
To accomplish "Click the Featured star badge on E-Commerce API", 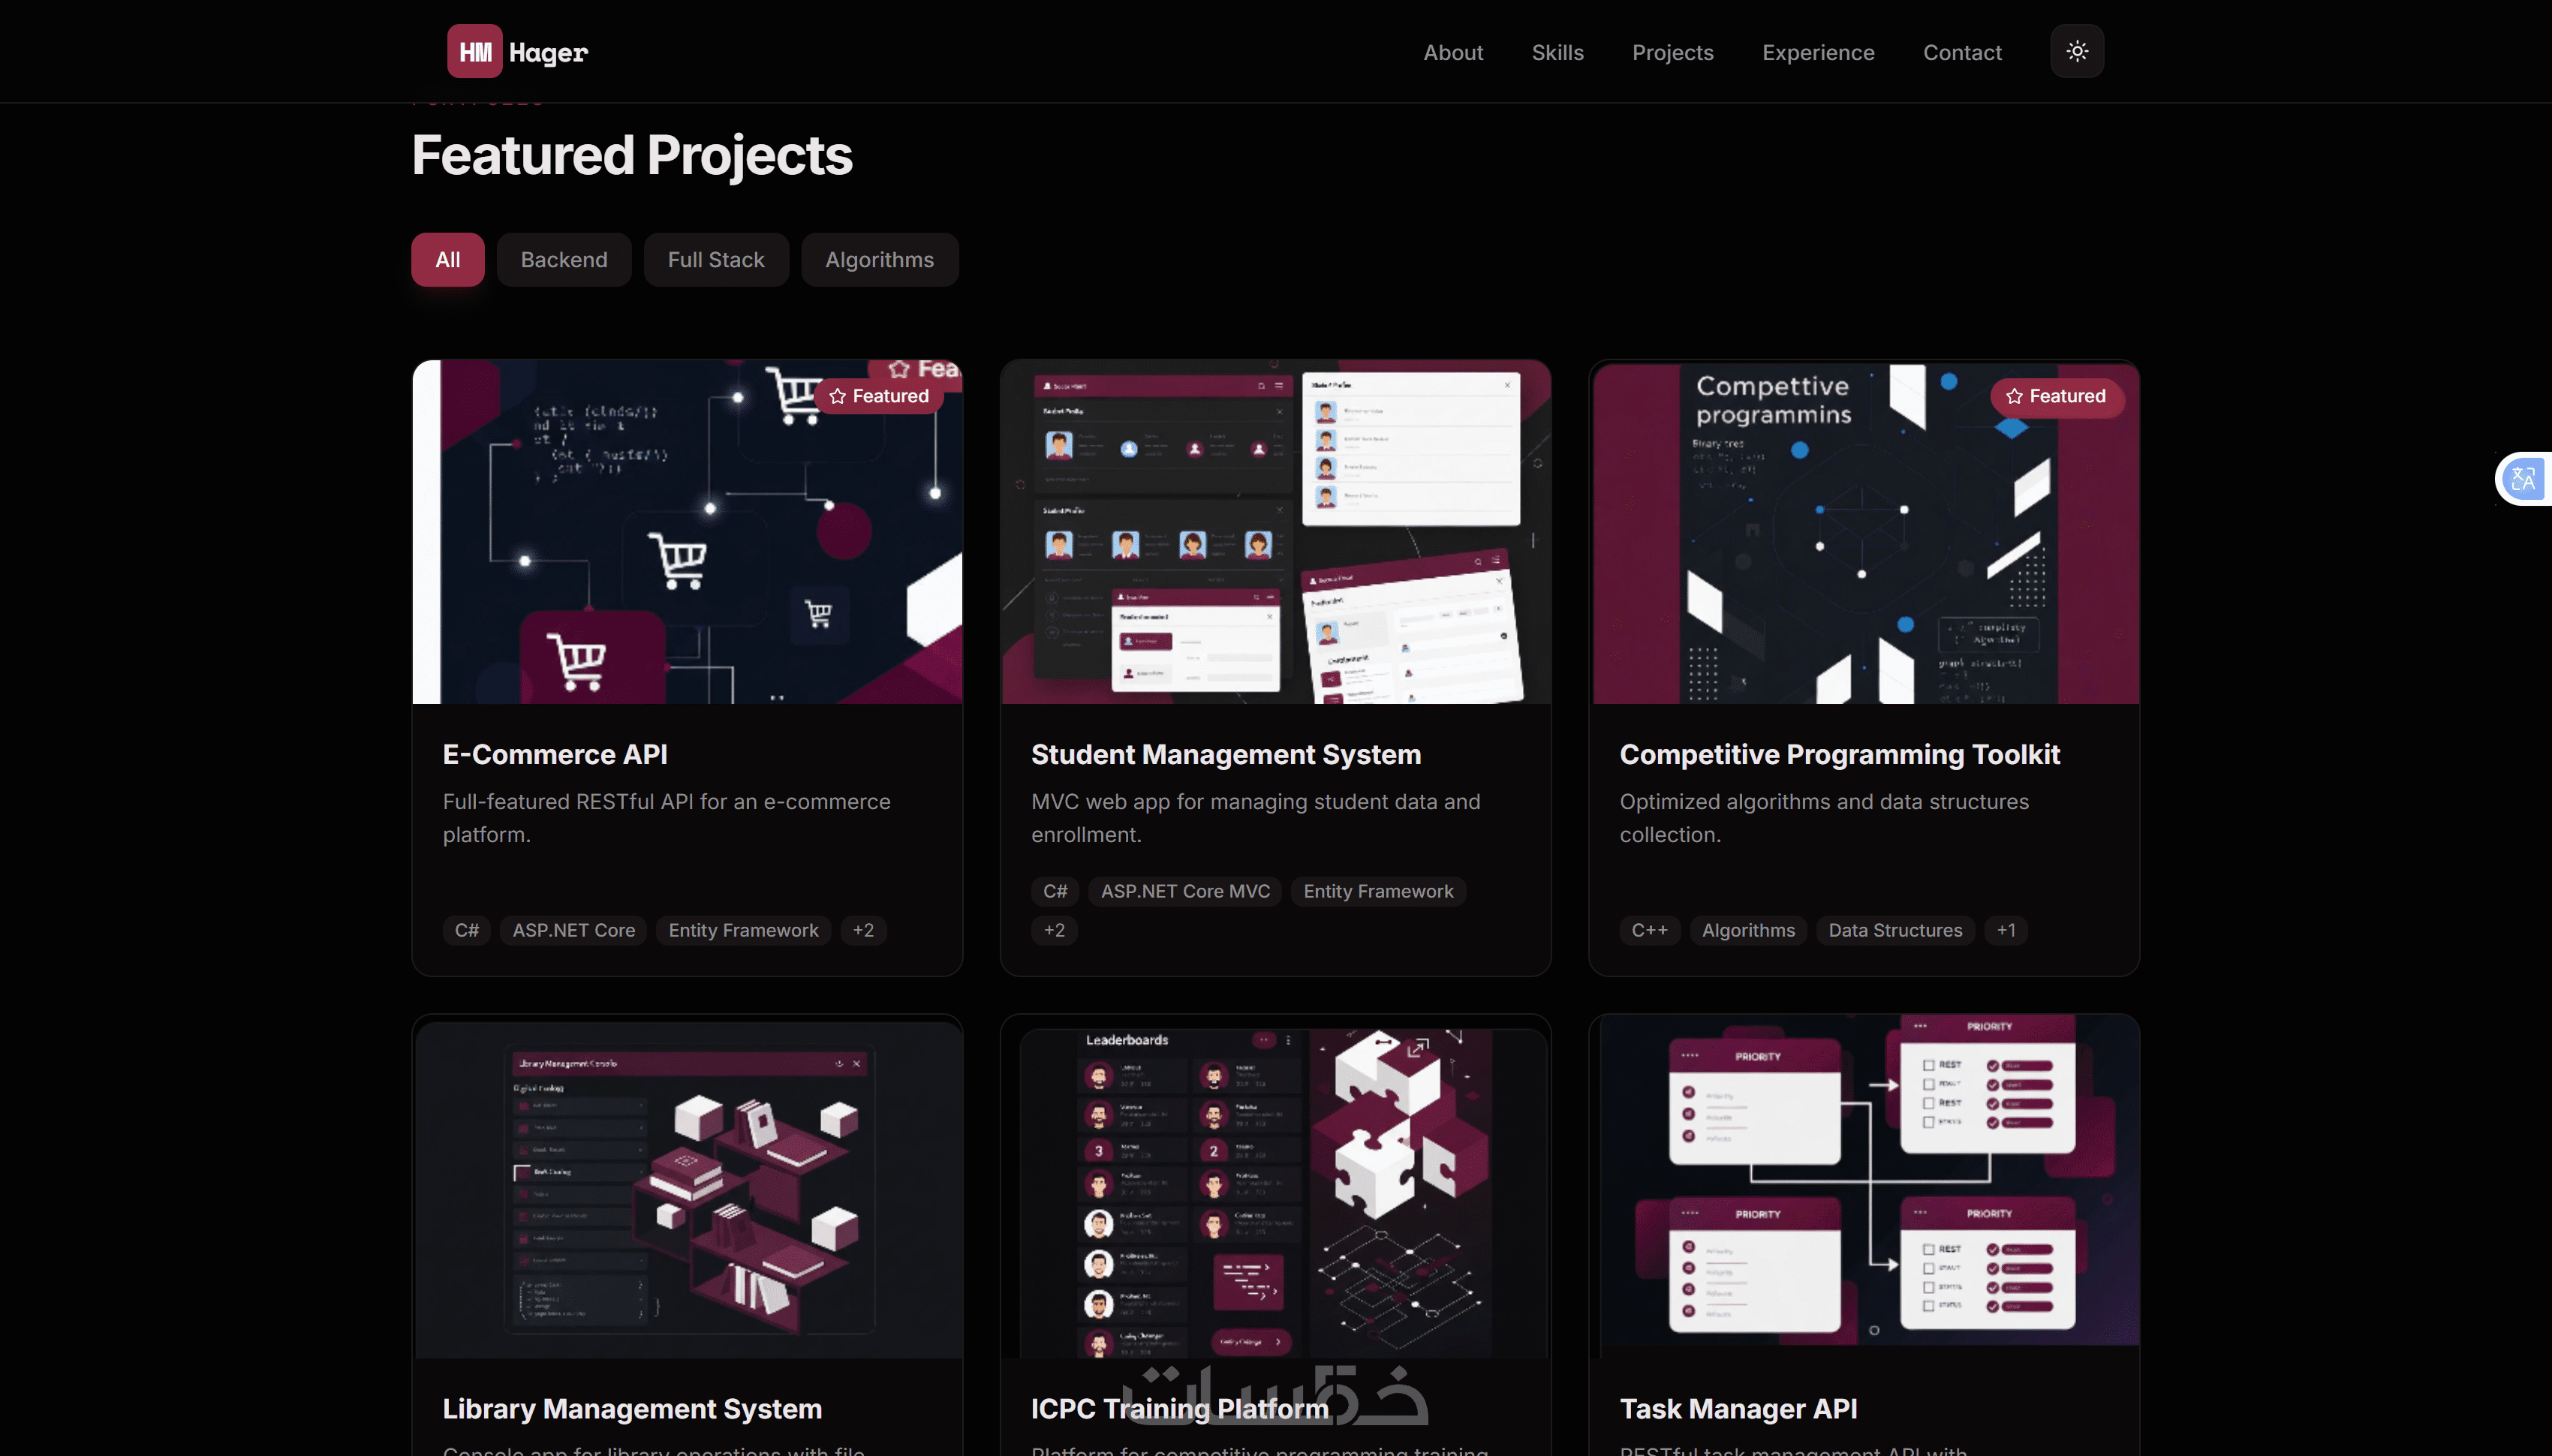I will (879, 396).
